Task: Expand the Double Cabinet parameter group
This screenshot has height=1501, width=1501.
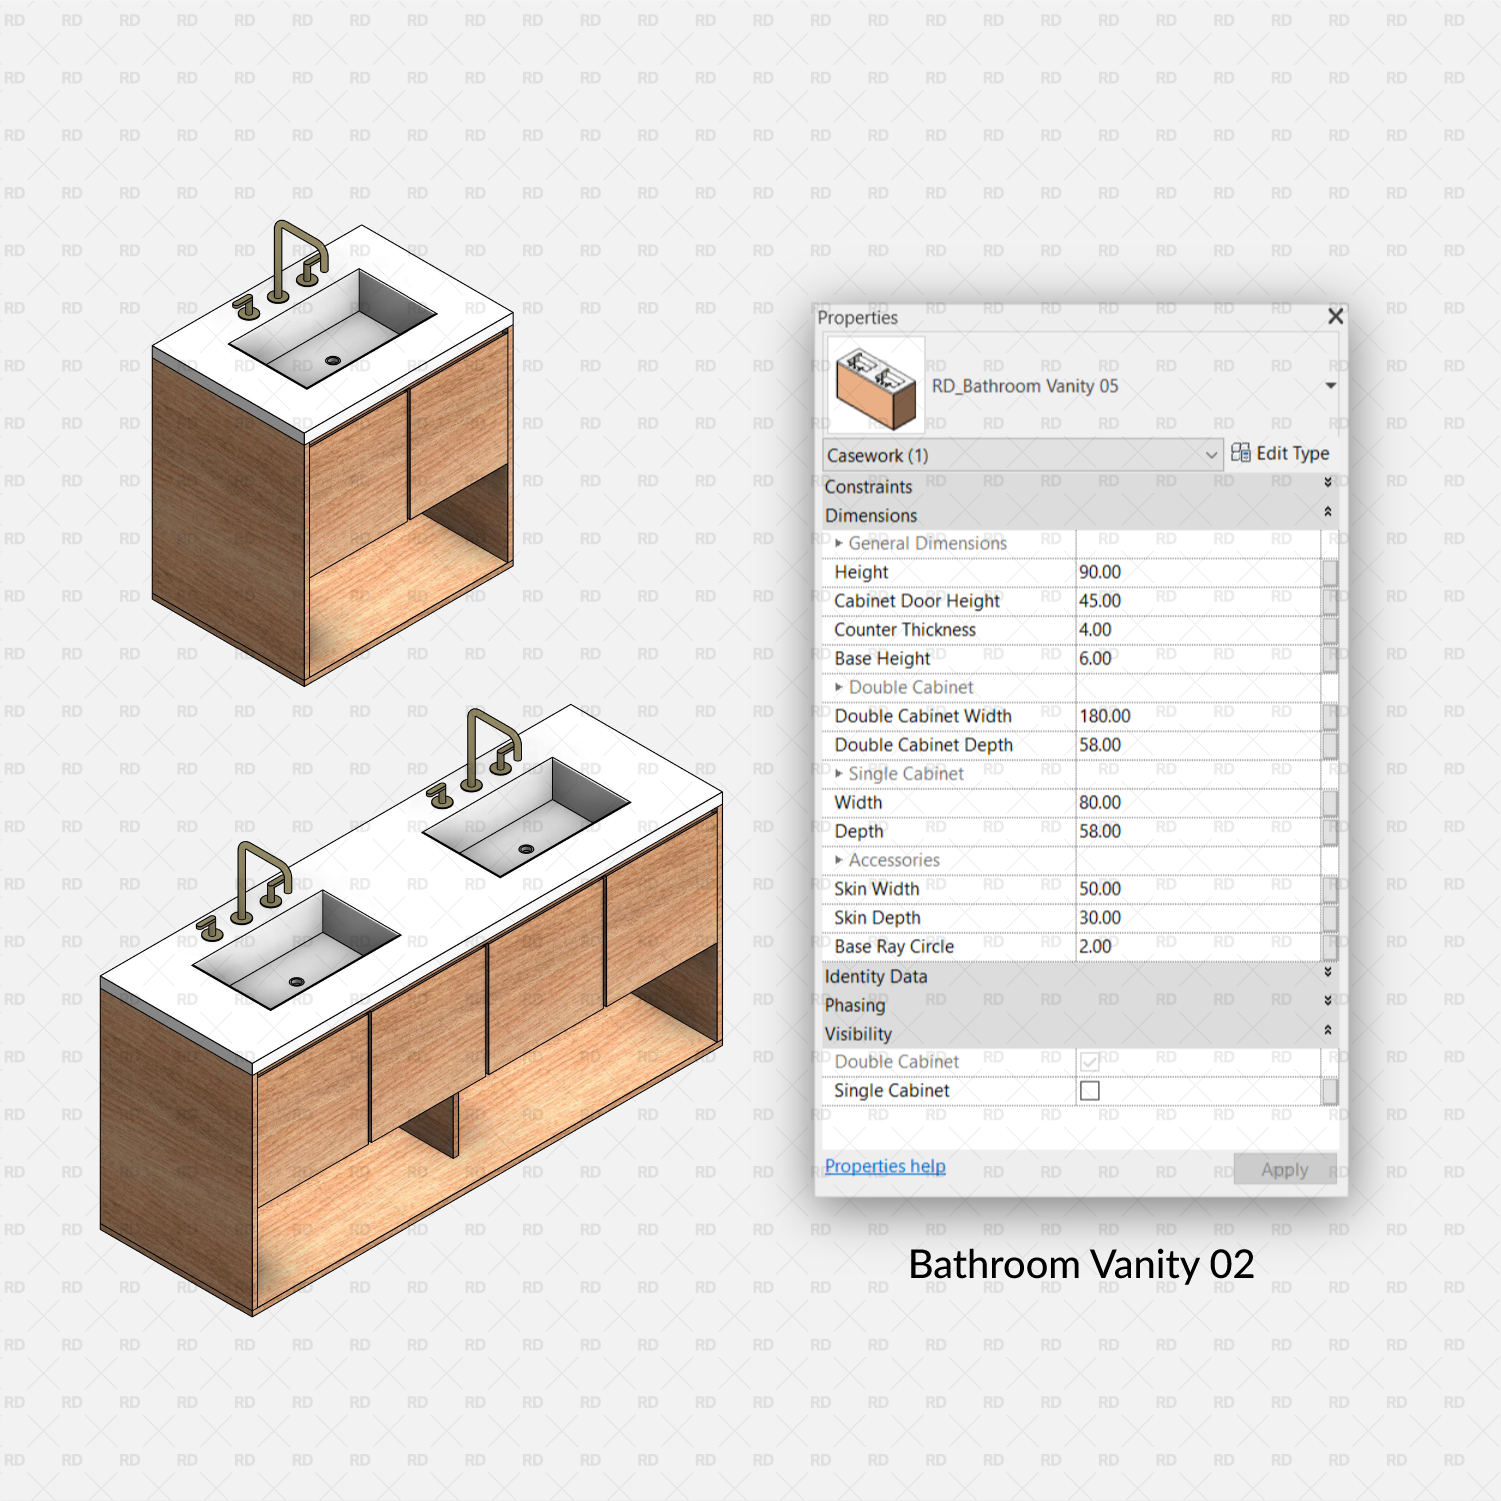Action: (839, 688)
